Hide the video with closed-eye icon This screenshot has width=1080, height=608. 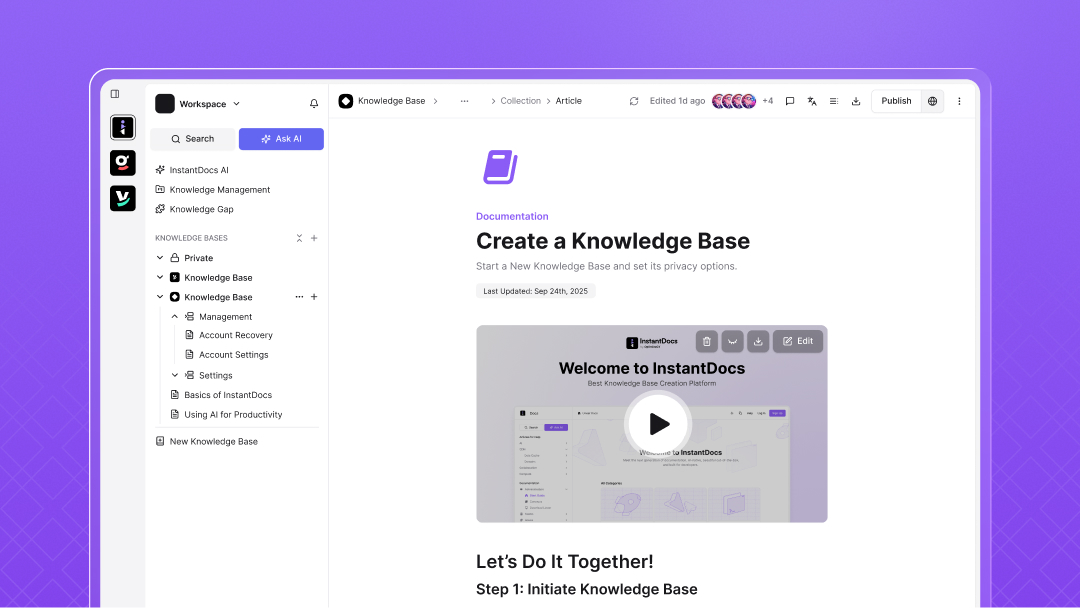(x=732, y=341)
